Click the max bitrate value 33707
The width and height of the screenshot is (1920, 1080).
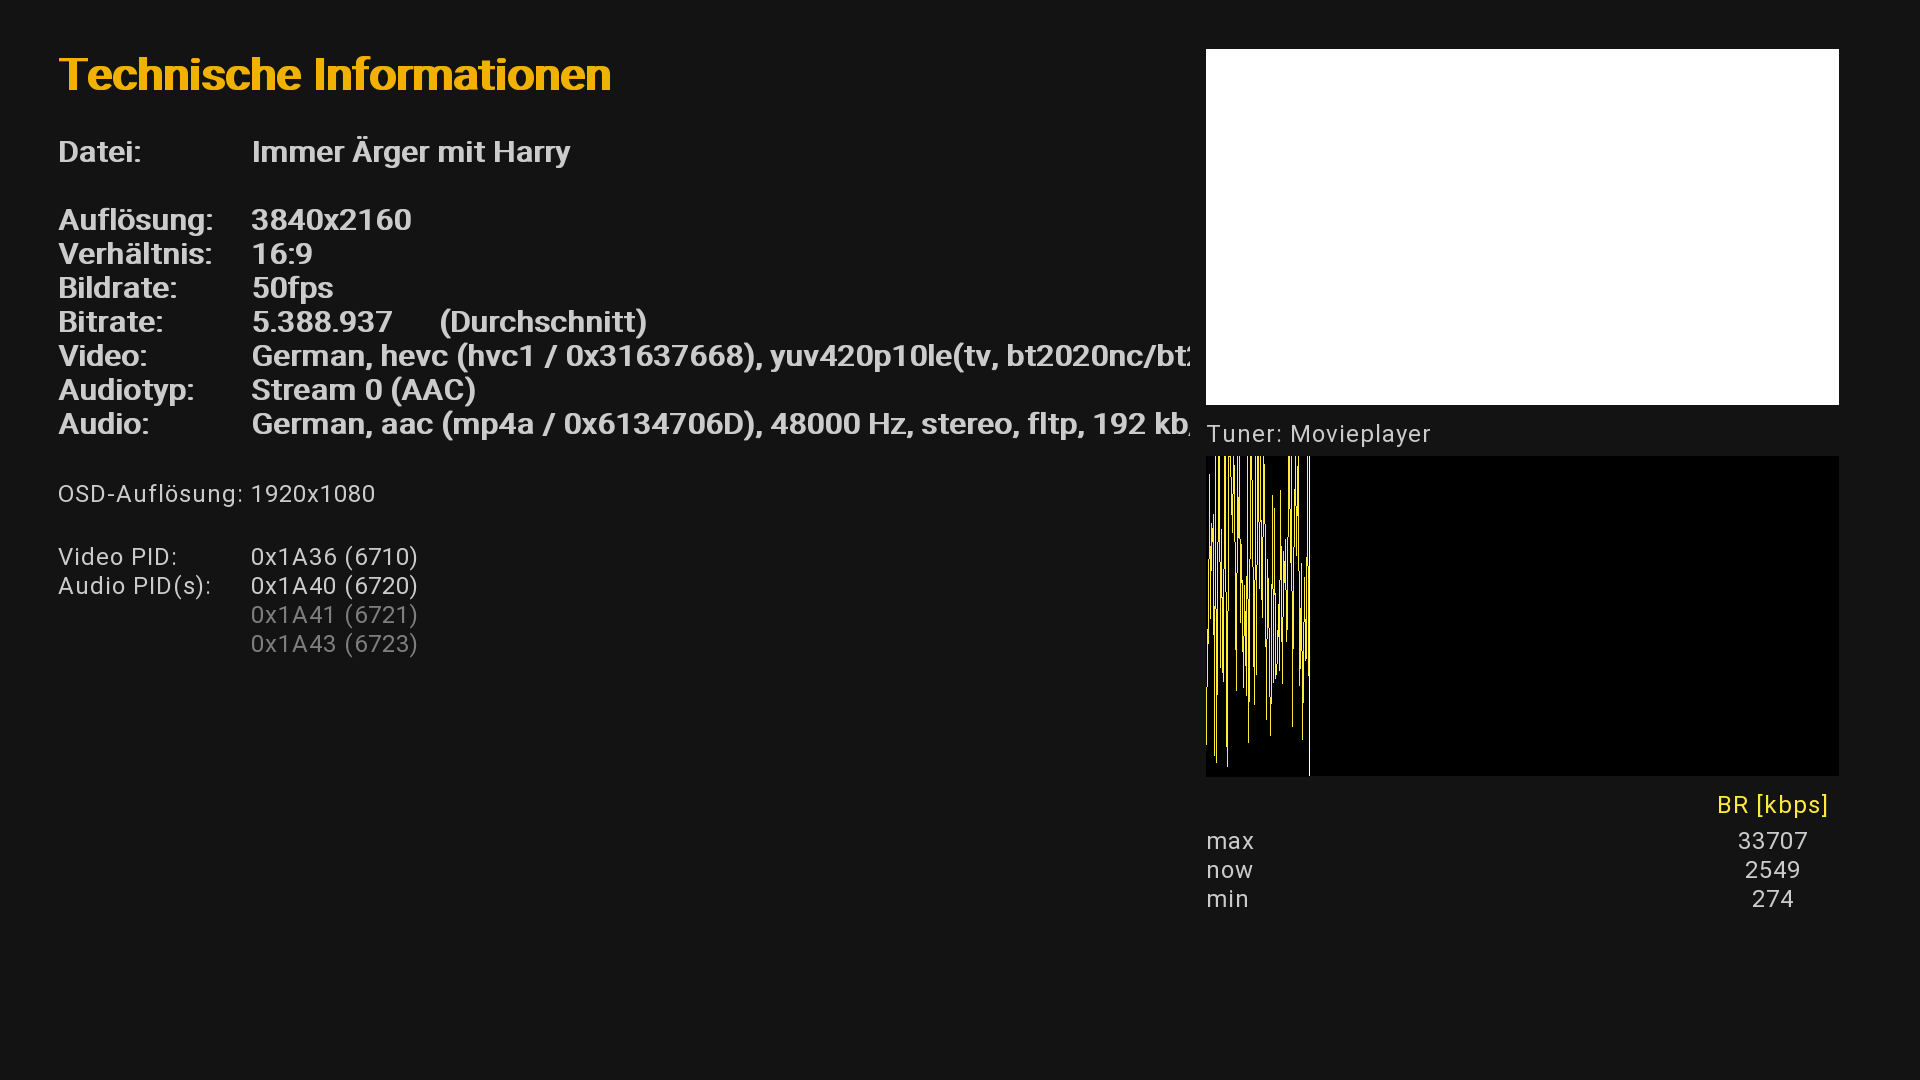[x=1771, y=841]
